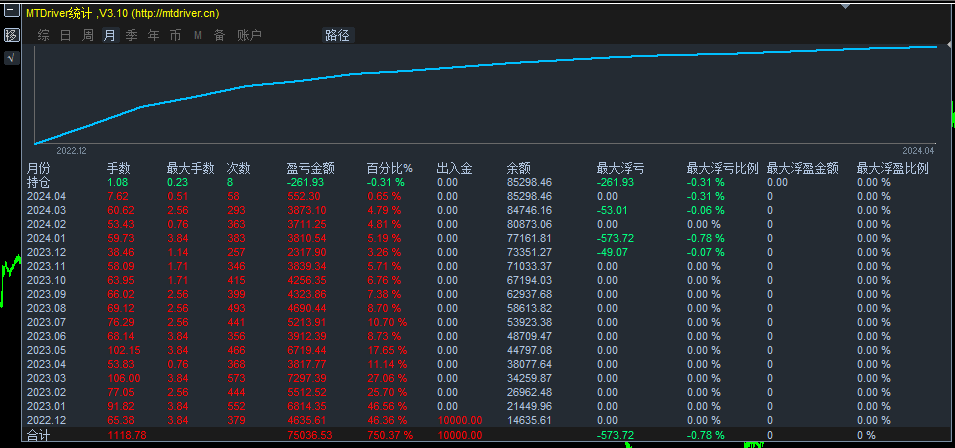Select the 2023.07 row label

point(44,322)
